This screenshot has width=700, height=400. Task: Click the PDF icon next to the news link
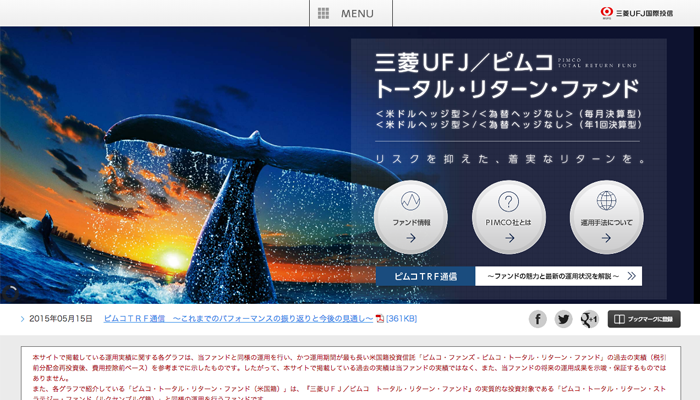(x=380, y=319)
